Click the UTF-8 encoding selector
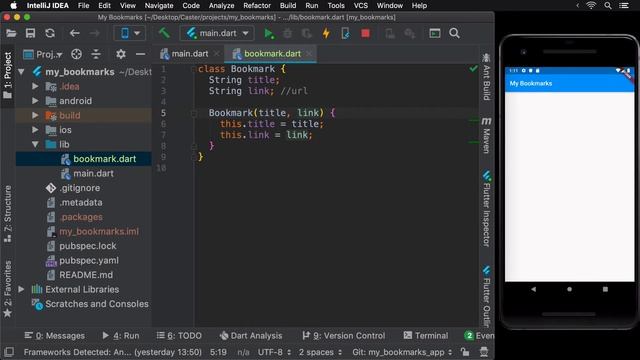The height and width of the screenshot is (360, 640). click(x=274, y=352)
